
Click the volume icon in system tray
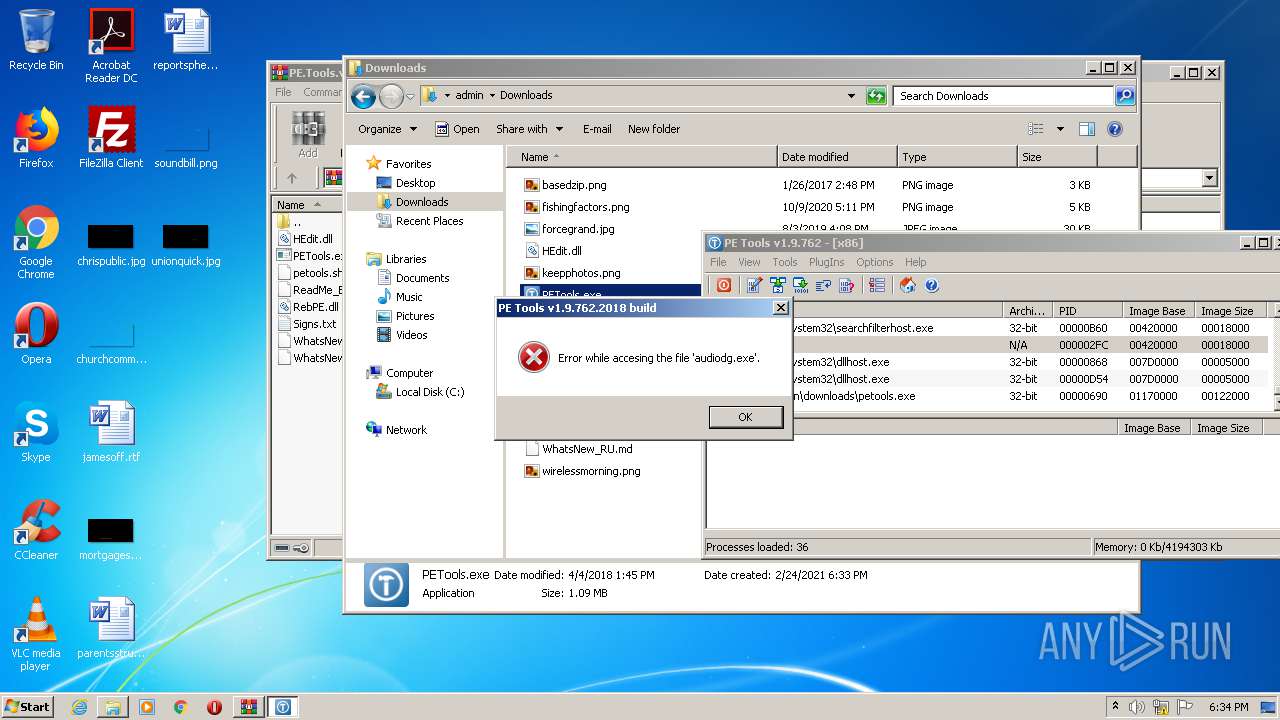(1137, 707)
